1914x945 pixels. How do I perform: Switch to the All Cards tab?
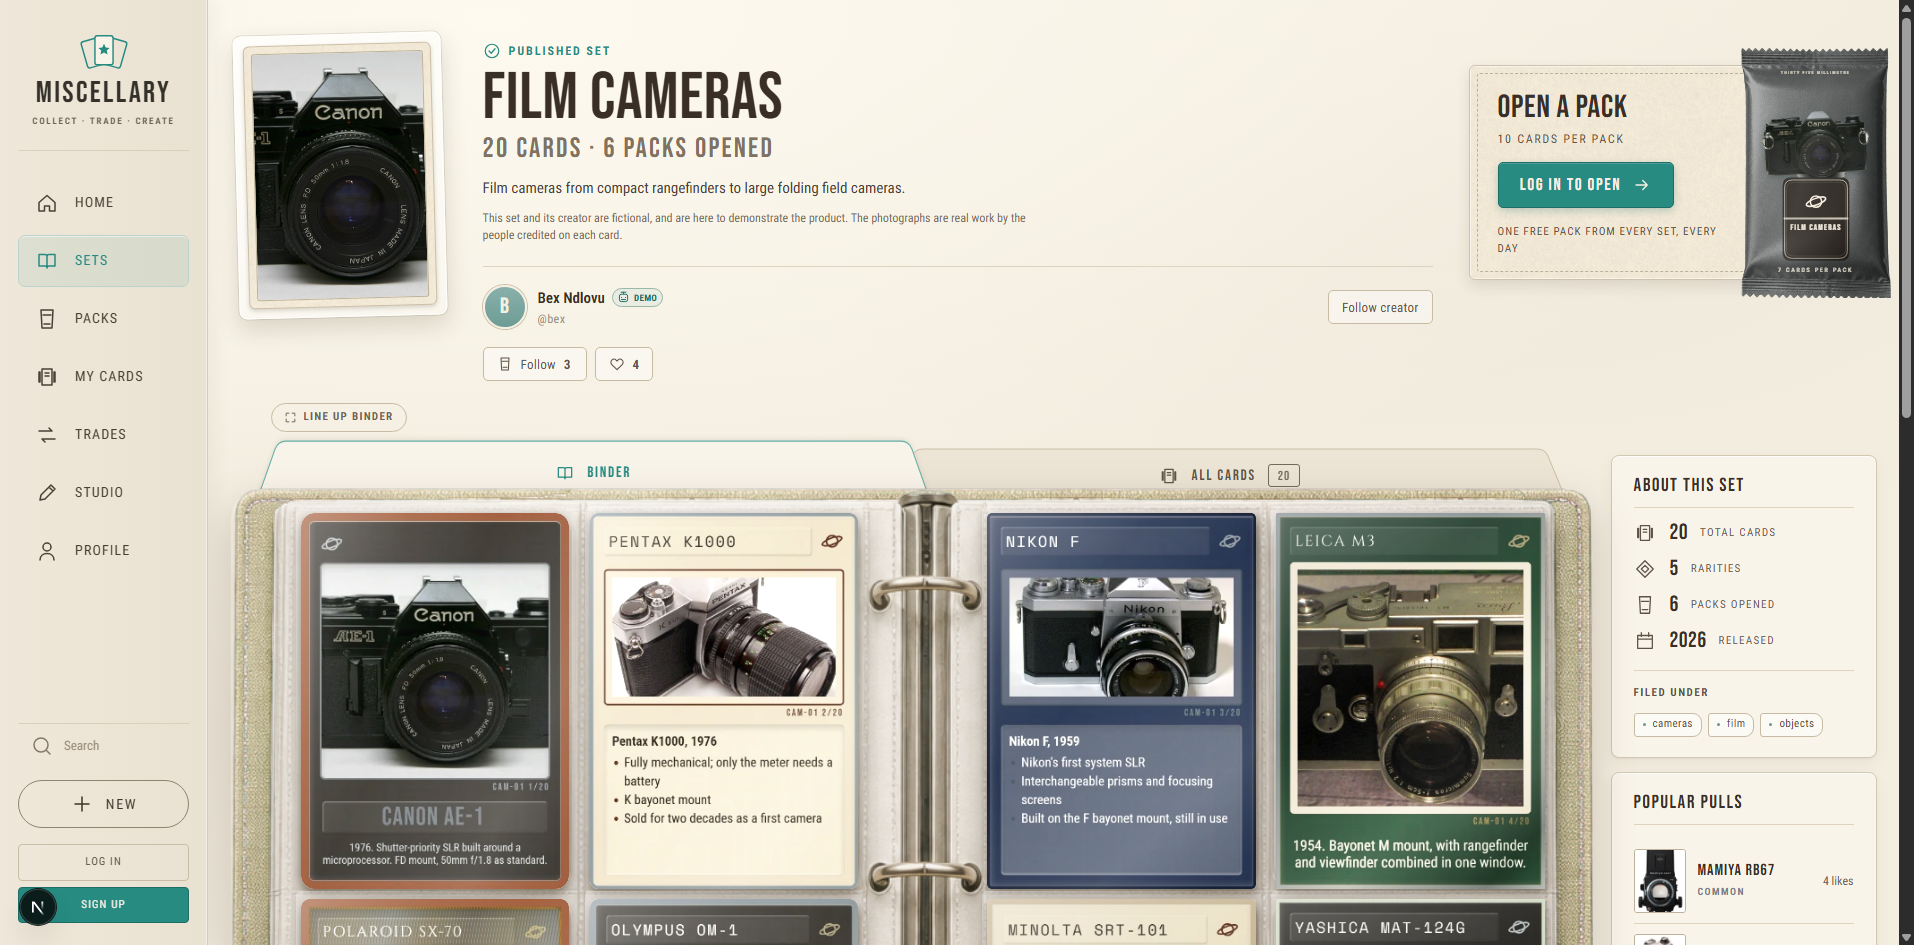1230,476
